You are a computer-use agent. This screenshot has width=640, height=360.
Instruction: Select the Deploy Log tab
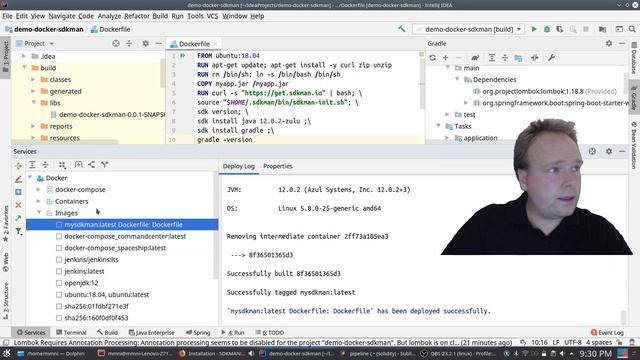pyautogui.click(x=239, y=166)
